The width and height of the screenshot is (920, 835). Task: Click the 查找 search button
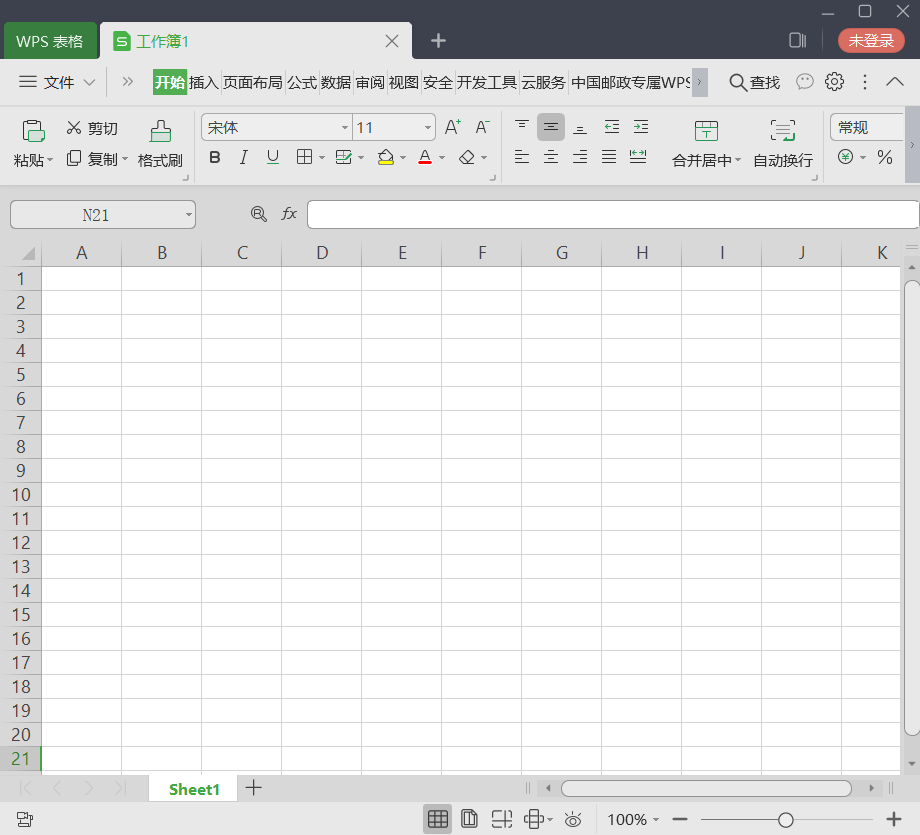click(755, 82)
